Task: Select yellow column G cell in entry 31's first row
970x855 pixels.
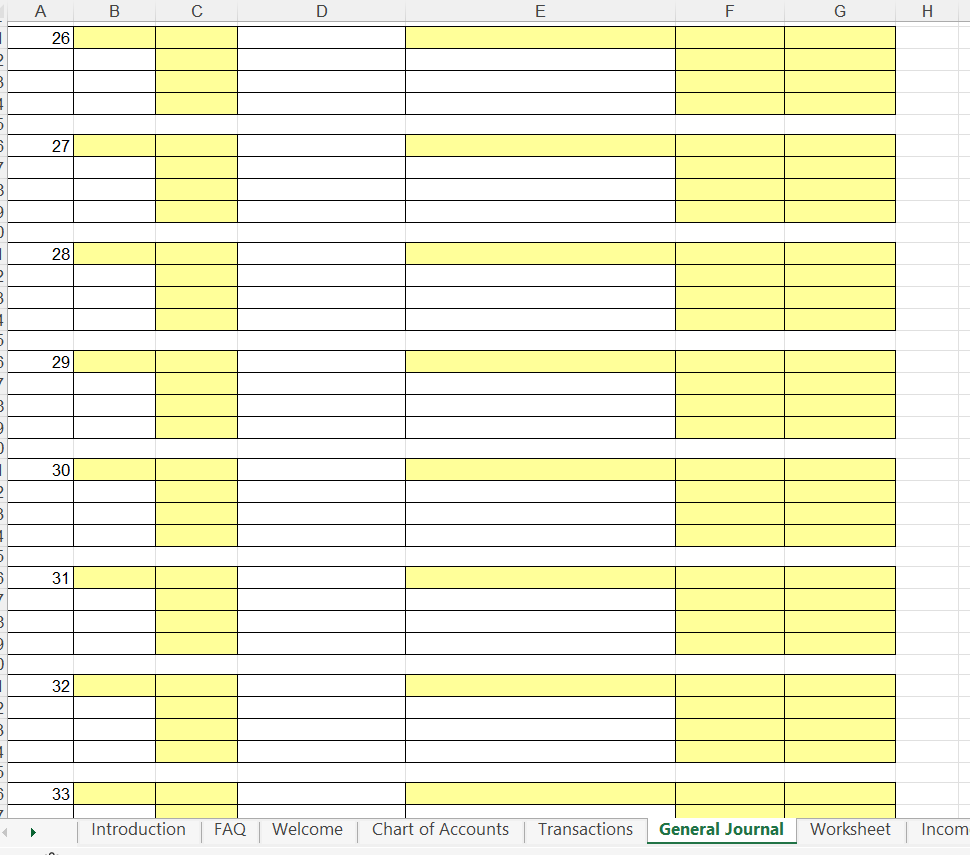Action: pos(840,578)
